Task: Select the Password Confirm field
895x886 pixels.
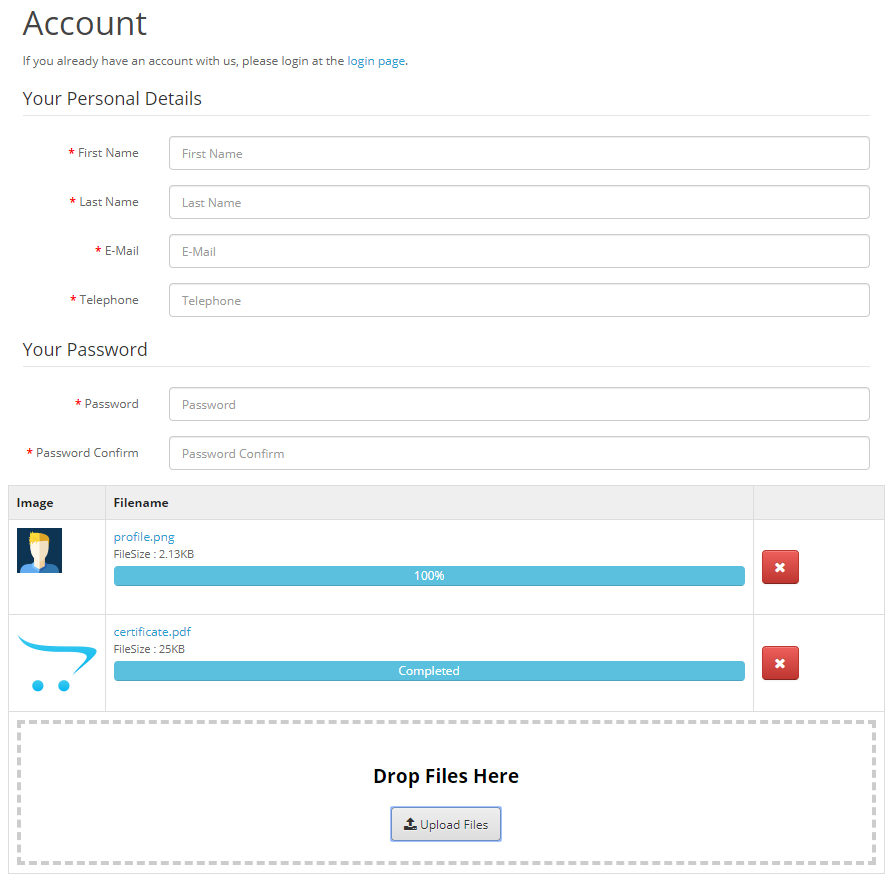Action: coord(519,453)
